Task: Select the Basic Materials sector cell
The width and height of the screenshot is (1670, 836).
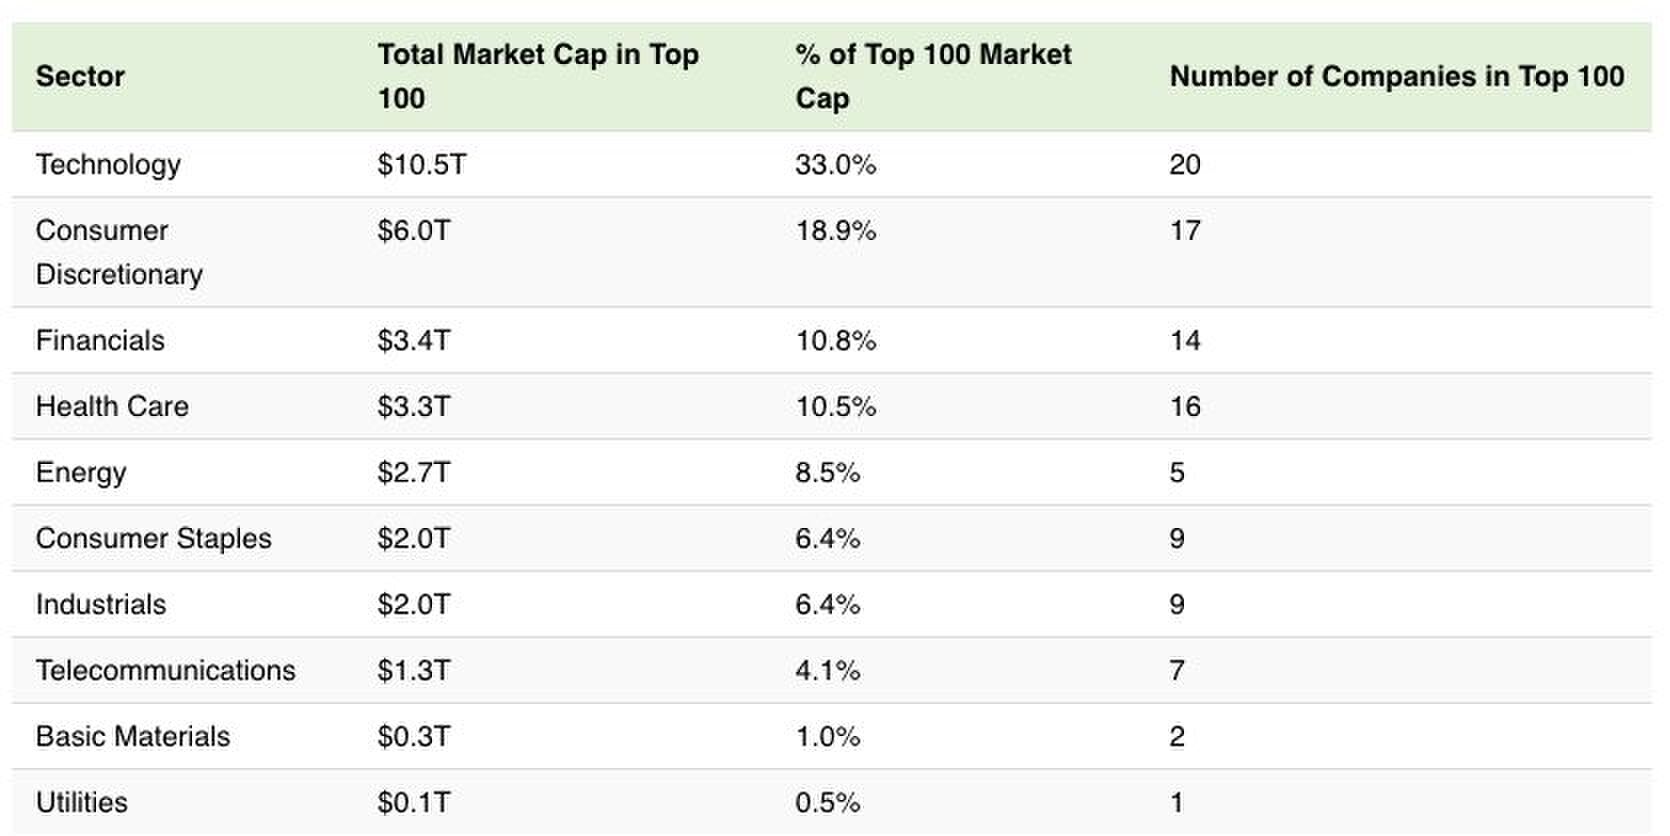Action: (133, 736)
